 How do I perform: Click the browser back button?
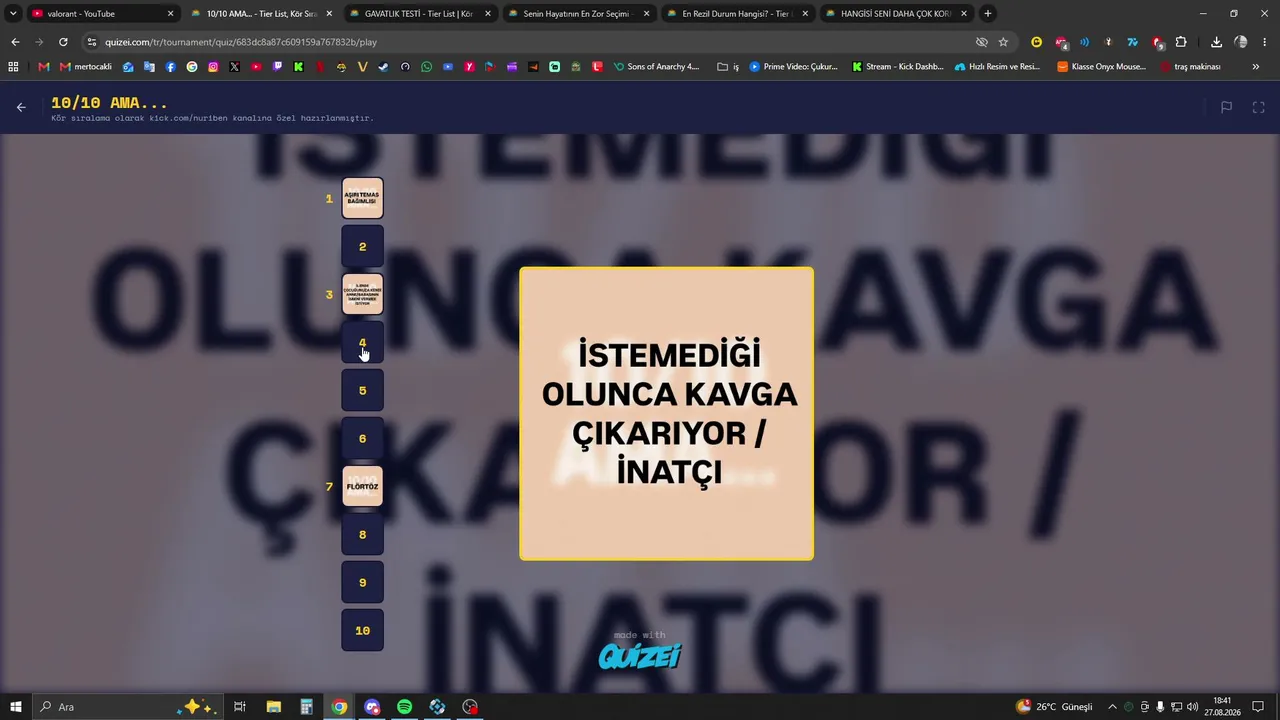[x=15, y=42]
